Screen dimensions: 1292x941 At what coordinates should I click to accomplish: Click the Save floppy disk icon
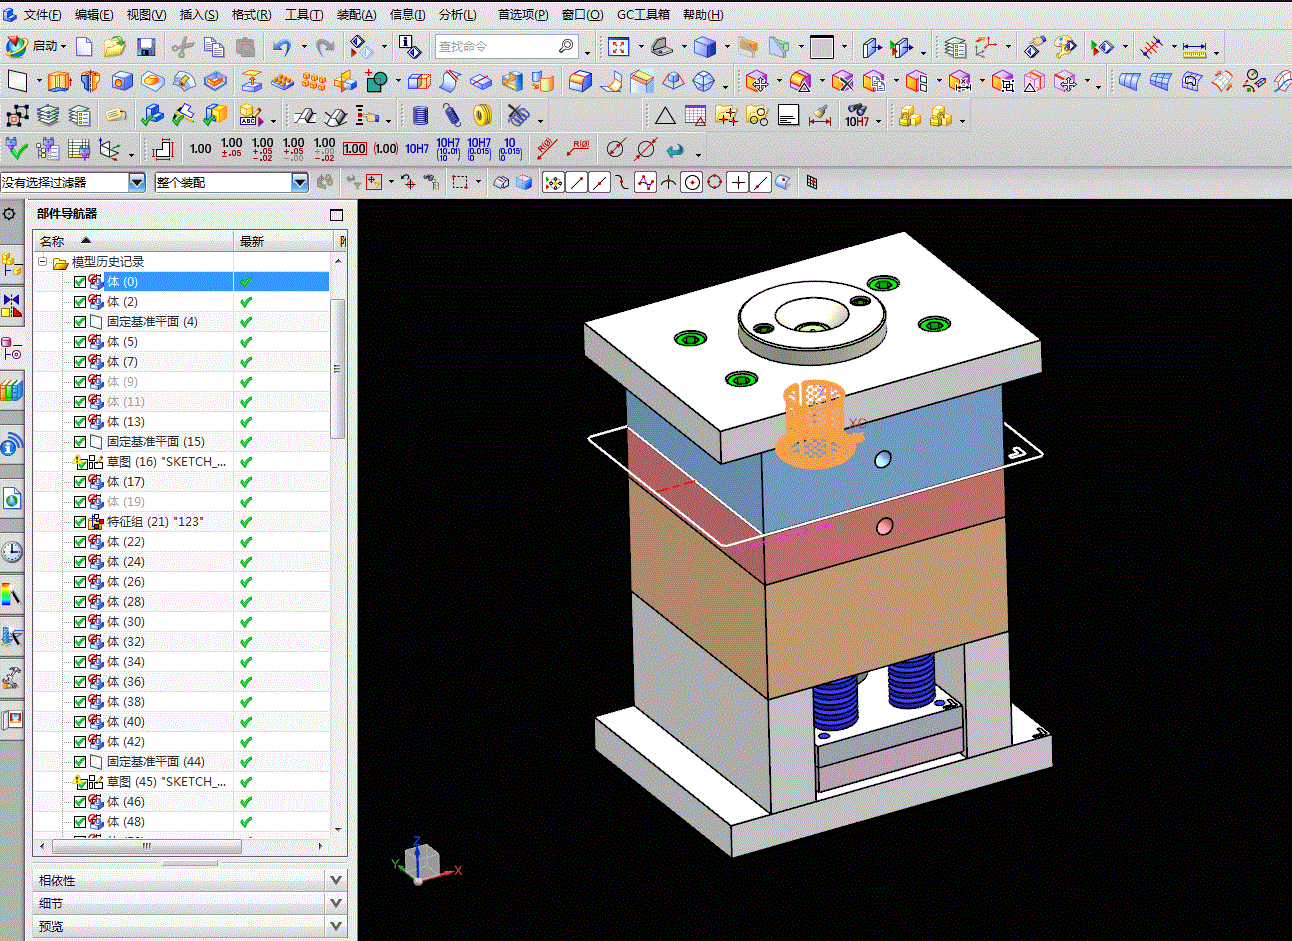(x=146, y=47)
